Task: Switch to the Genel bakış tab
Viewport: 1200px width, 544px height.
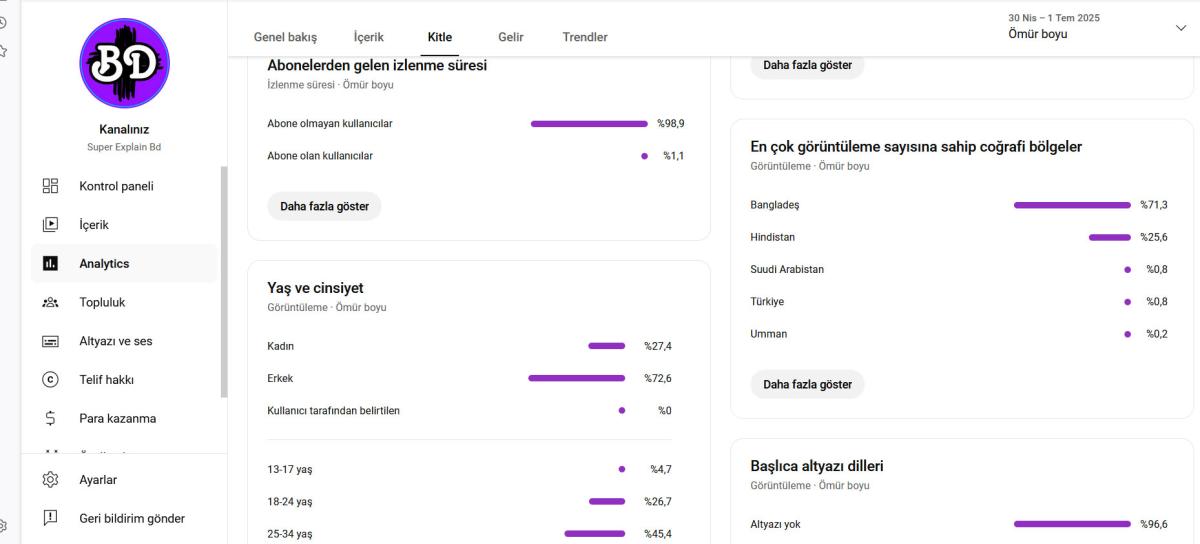Action: pyautogui.click(x=285, y=37)
